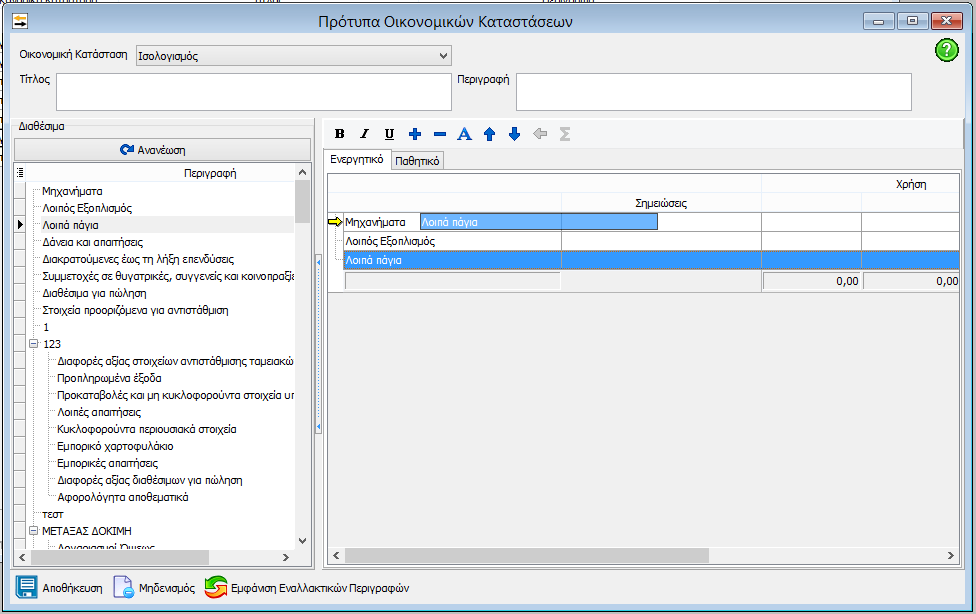Click inside the Τίτλος text field
The height and width of the screenshot is (614, 976).
[254, 92]
